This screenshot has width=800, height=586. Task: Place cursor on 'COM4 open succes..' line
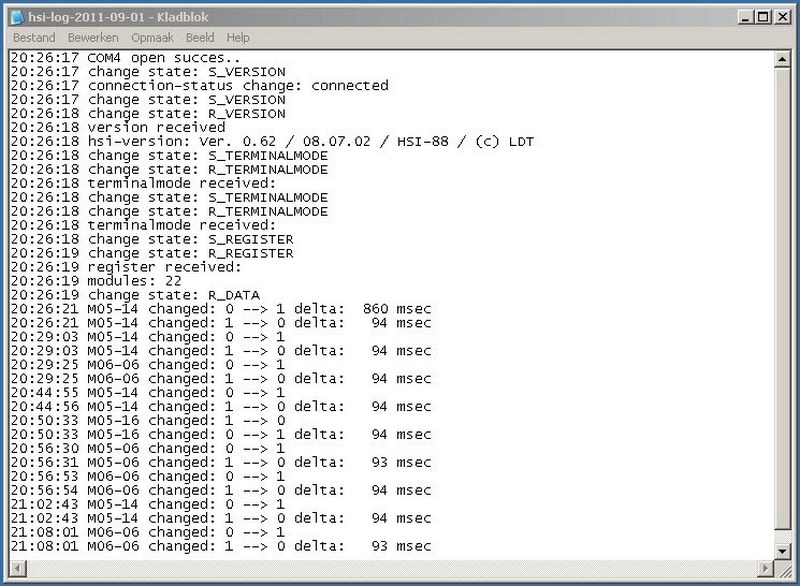tap(150, 58)
